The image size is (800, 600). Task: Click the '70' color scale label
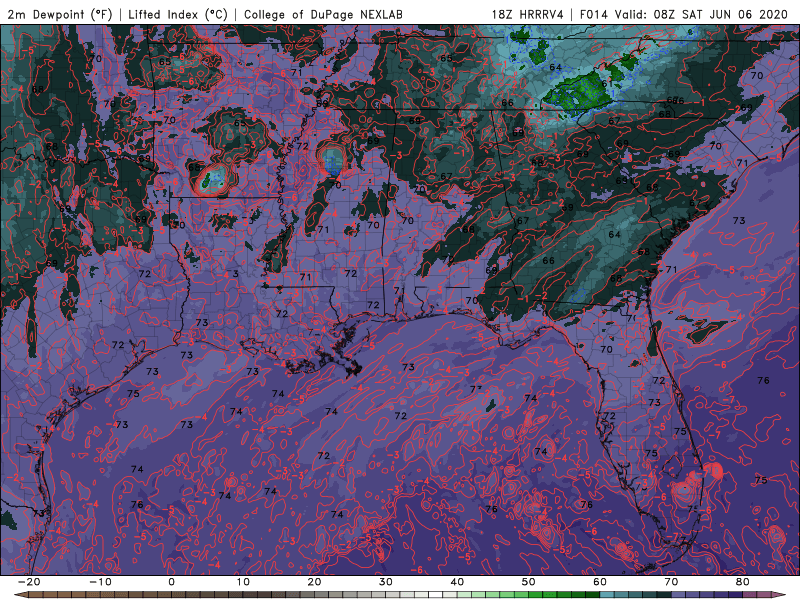(x=671, y=582)
